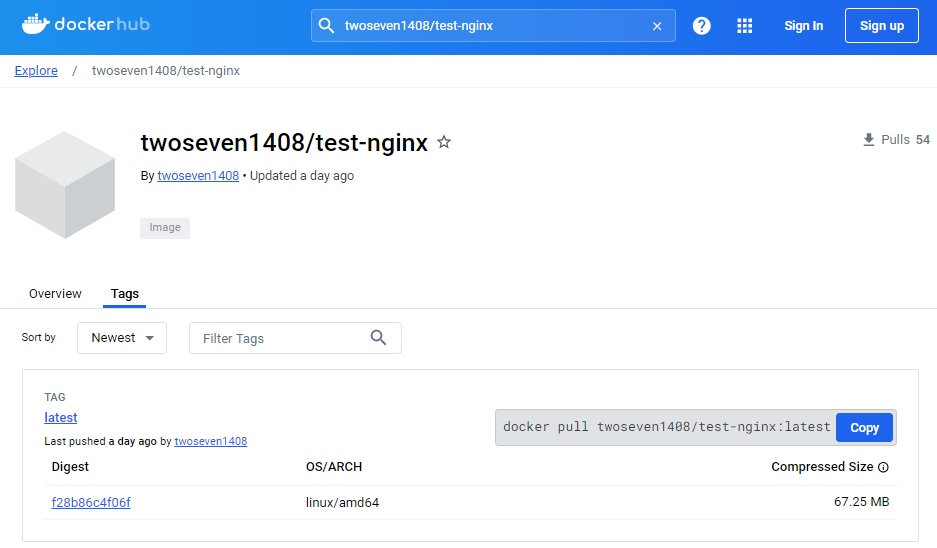Click the linux/amd64 OS/ARCH cell
The width and height of the screenshot is (937, 548).
click(342, 503)
